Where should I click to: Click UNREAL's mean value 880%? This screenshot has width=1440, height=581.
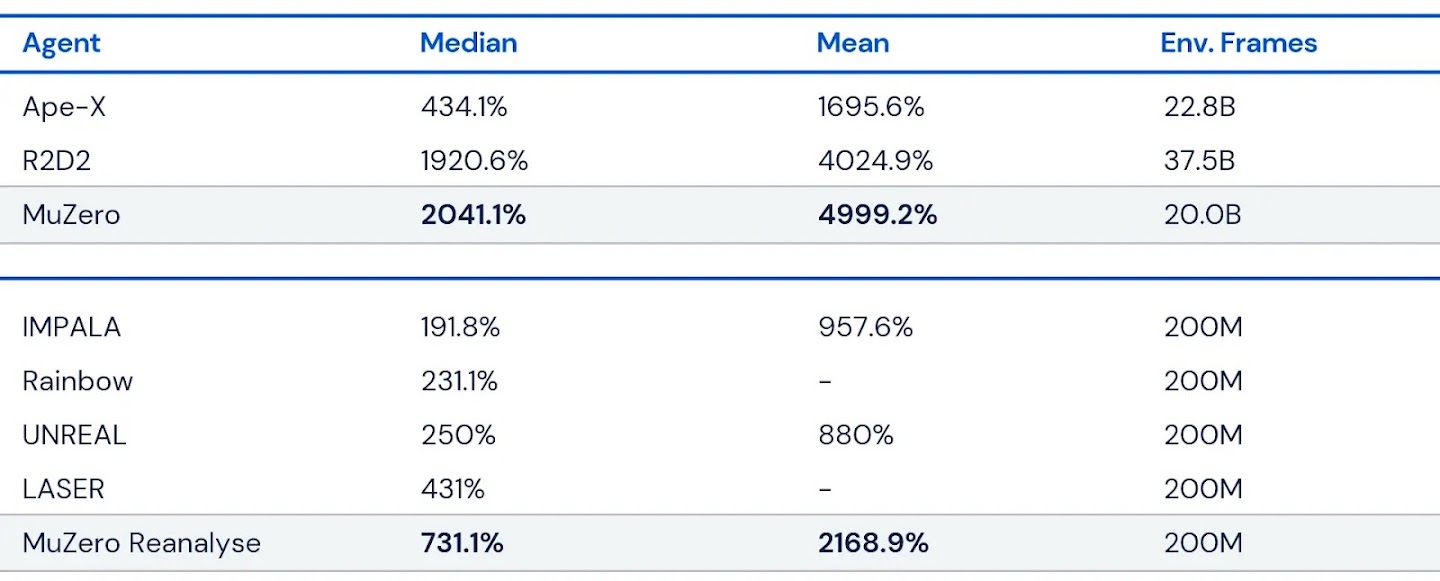855,435
